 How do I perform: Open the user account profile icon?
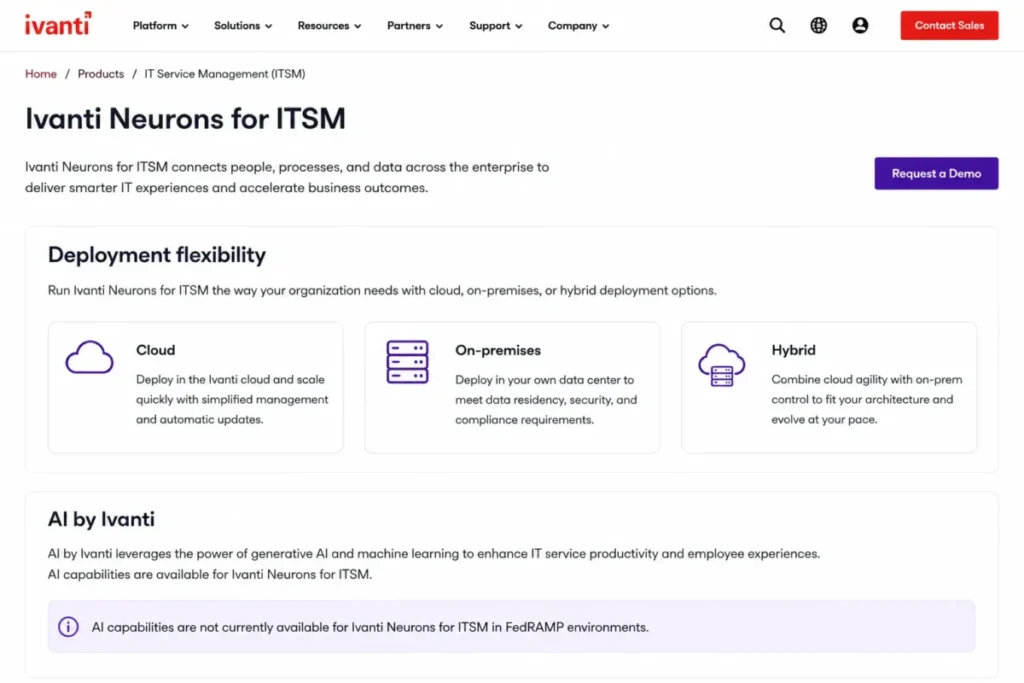(x=860, y=25)
